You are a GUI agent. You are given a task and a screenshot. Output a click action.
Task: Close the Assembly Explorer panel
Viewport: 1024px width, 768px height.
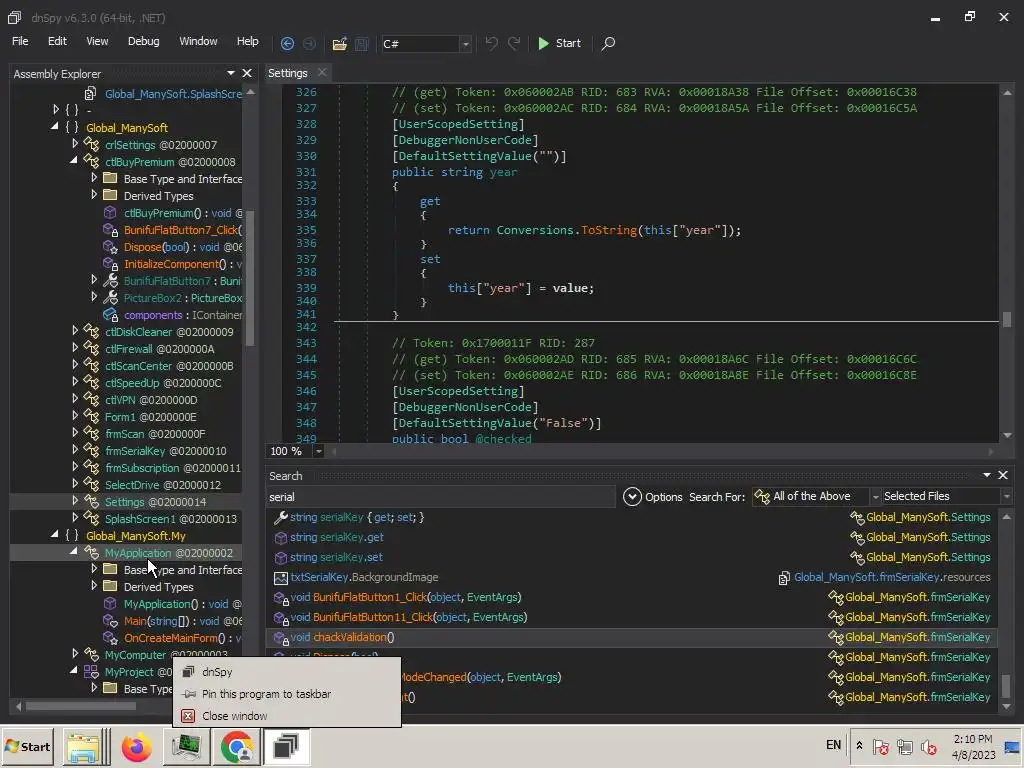point(247,73)
